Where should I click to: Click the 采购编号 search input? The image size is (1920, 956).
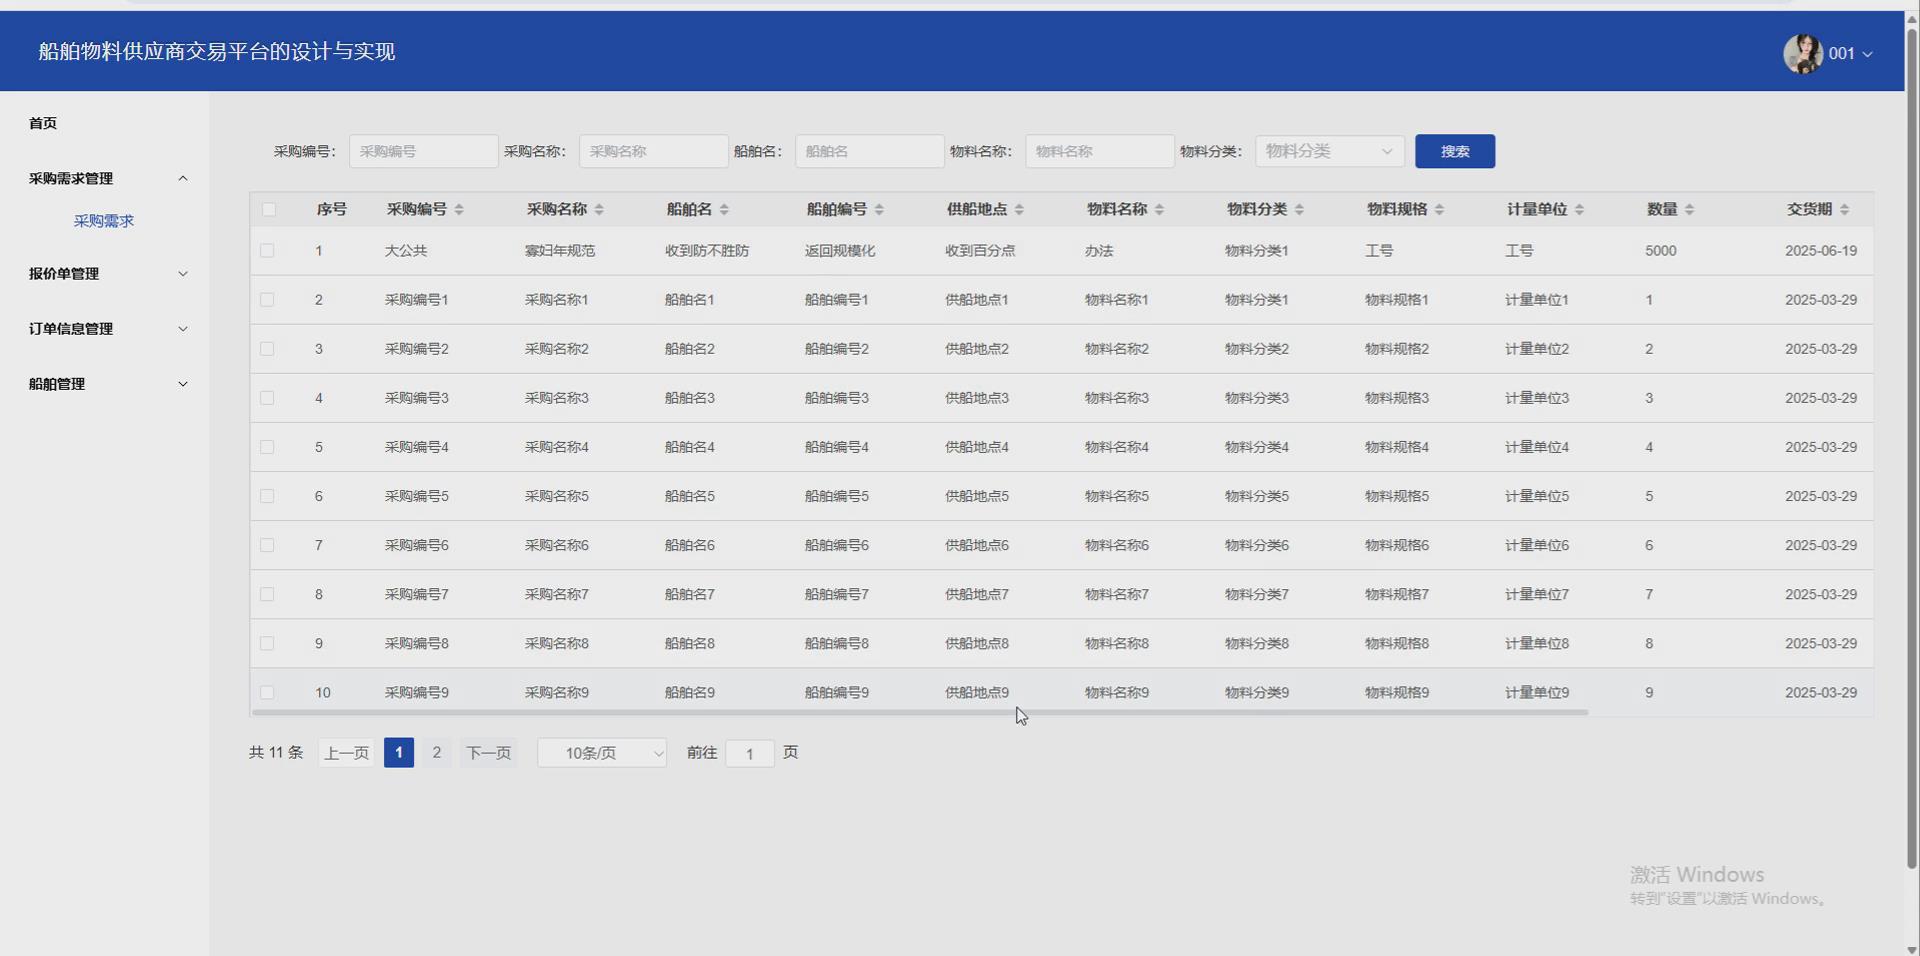(423, 151)
